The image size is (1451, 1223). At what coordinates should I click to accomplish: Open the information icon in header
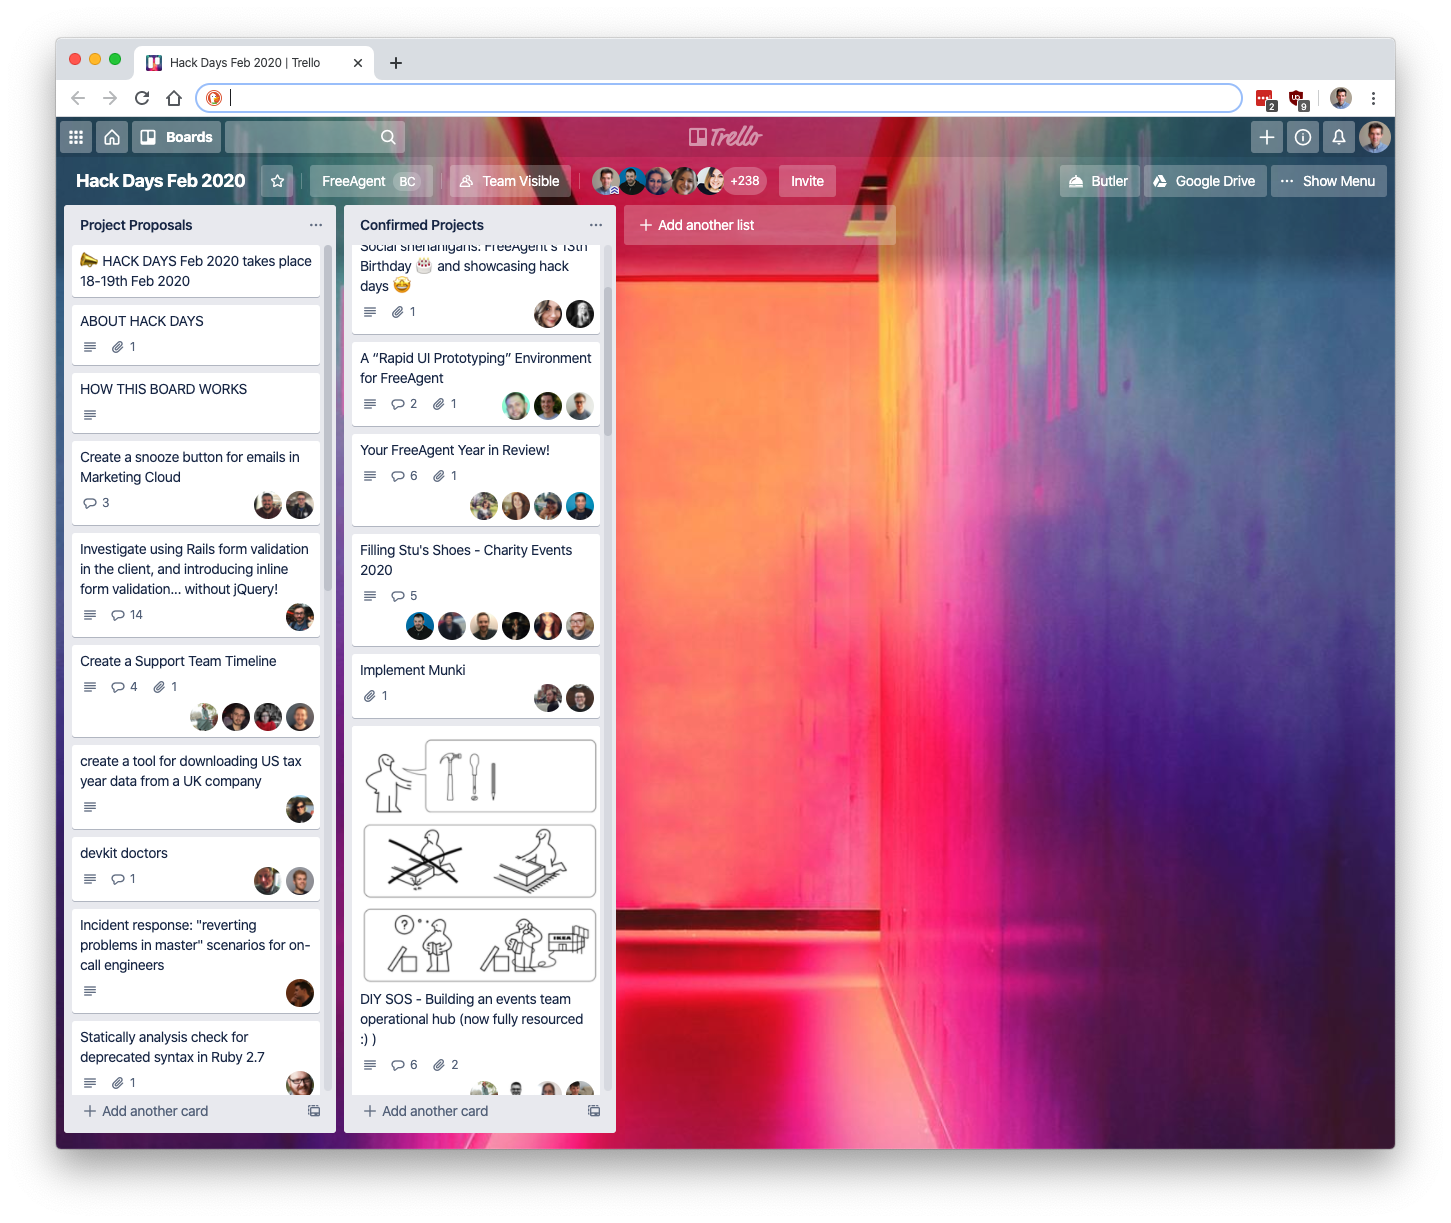[1303, 137]
